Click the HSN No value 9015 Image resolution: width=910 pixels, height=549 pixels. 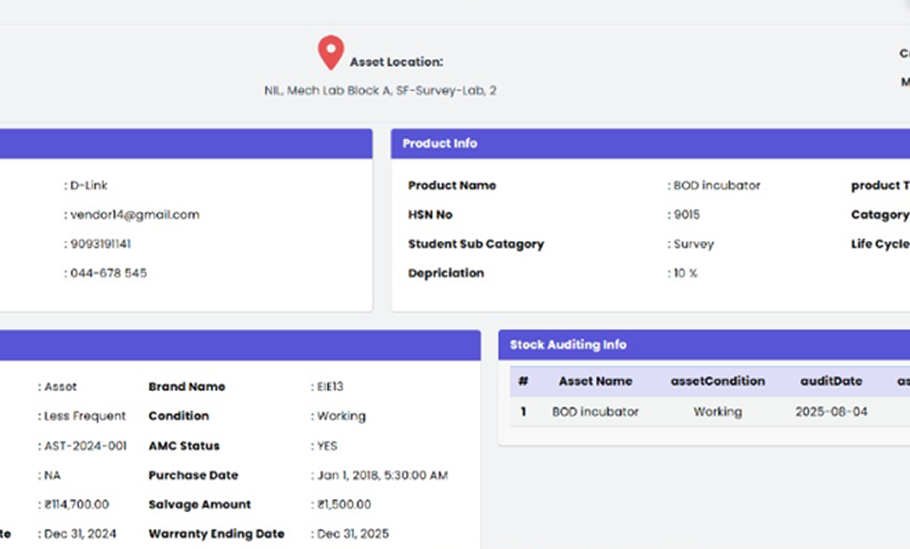(687, 215)
